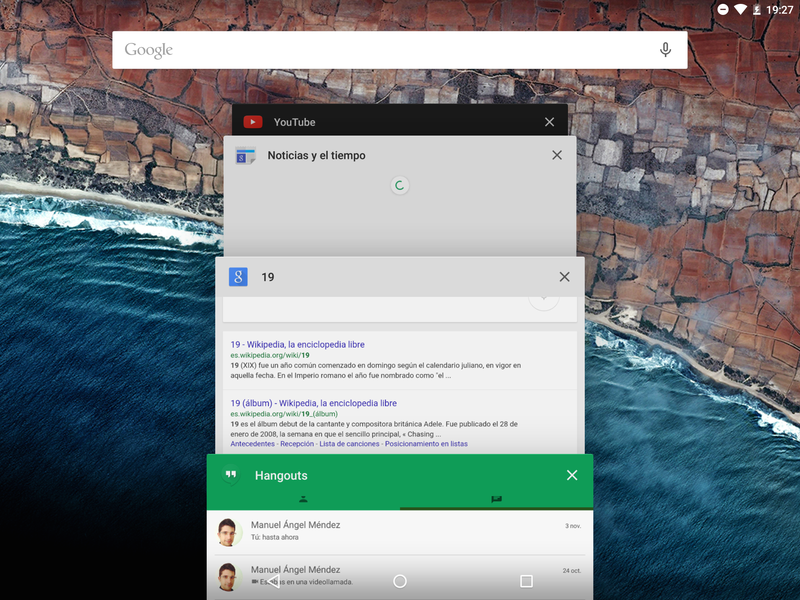Viewport: 800px width, 600px height.
Task: Dismiss the 19 search card
Action: [564, 277]
